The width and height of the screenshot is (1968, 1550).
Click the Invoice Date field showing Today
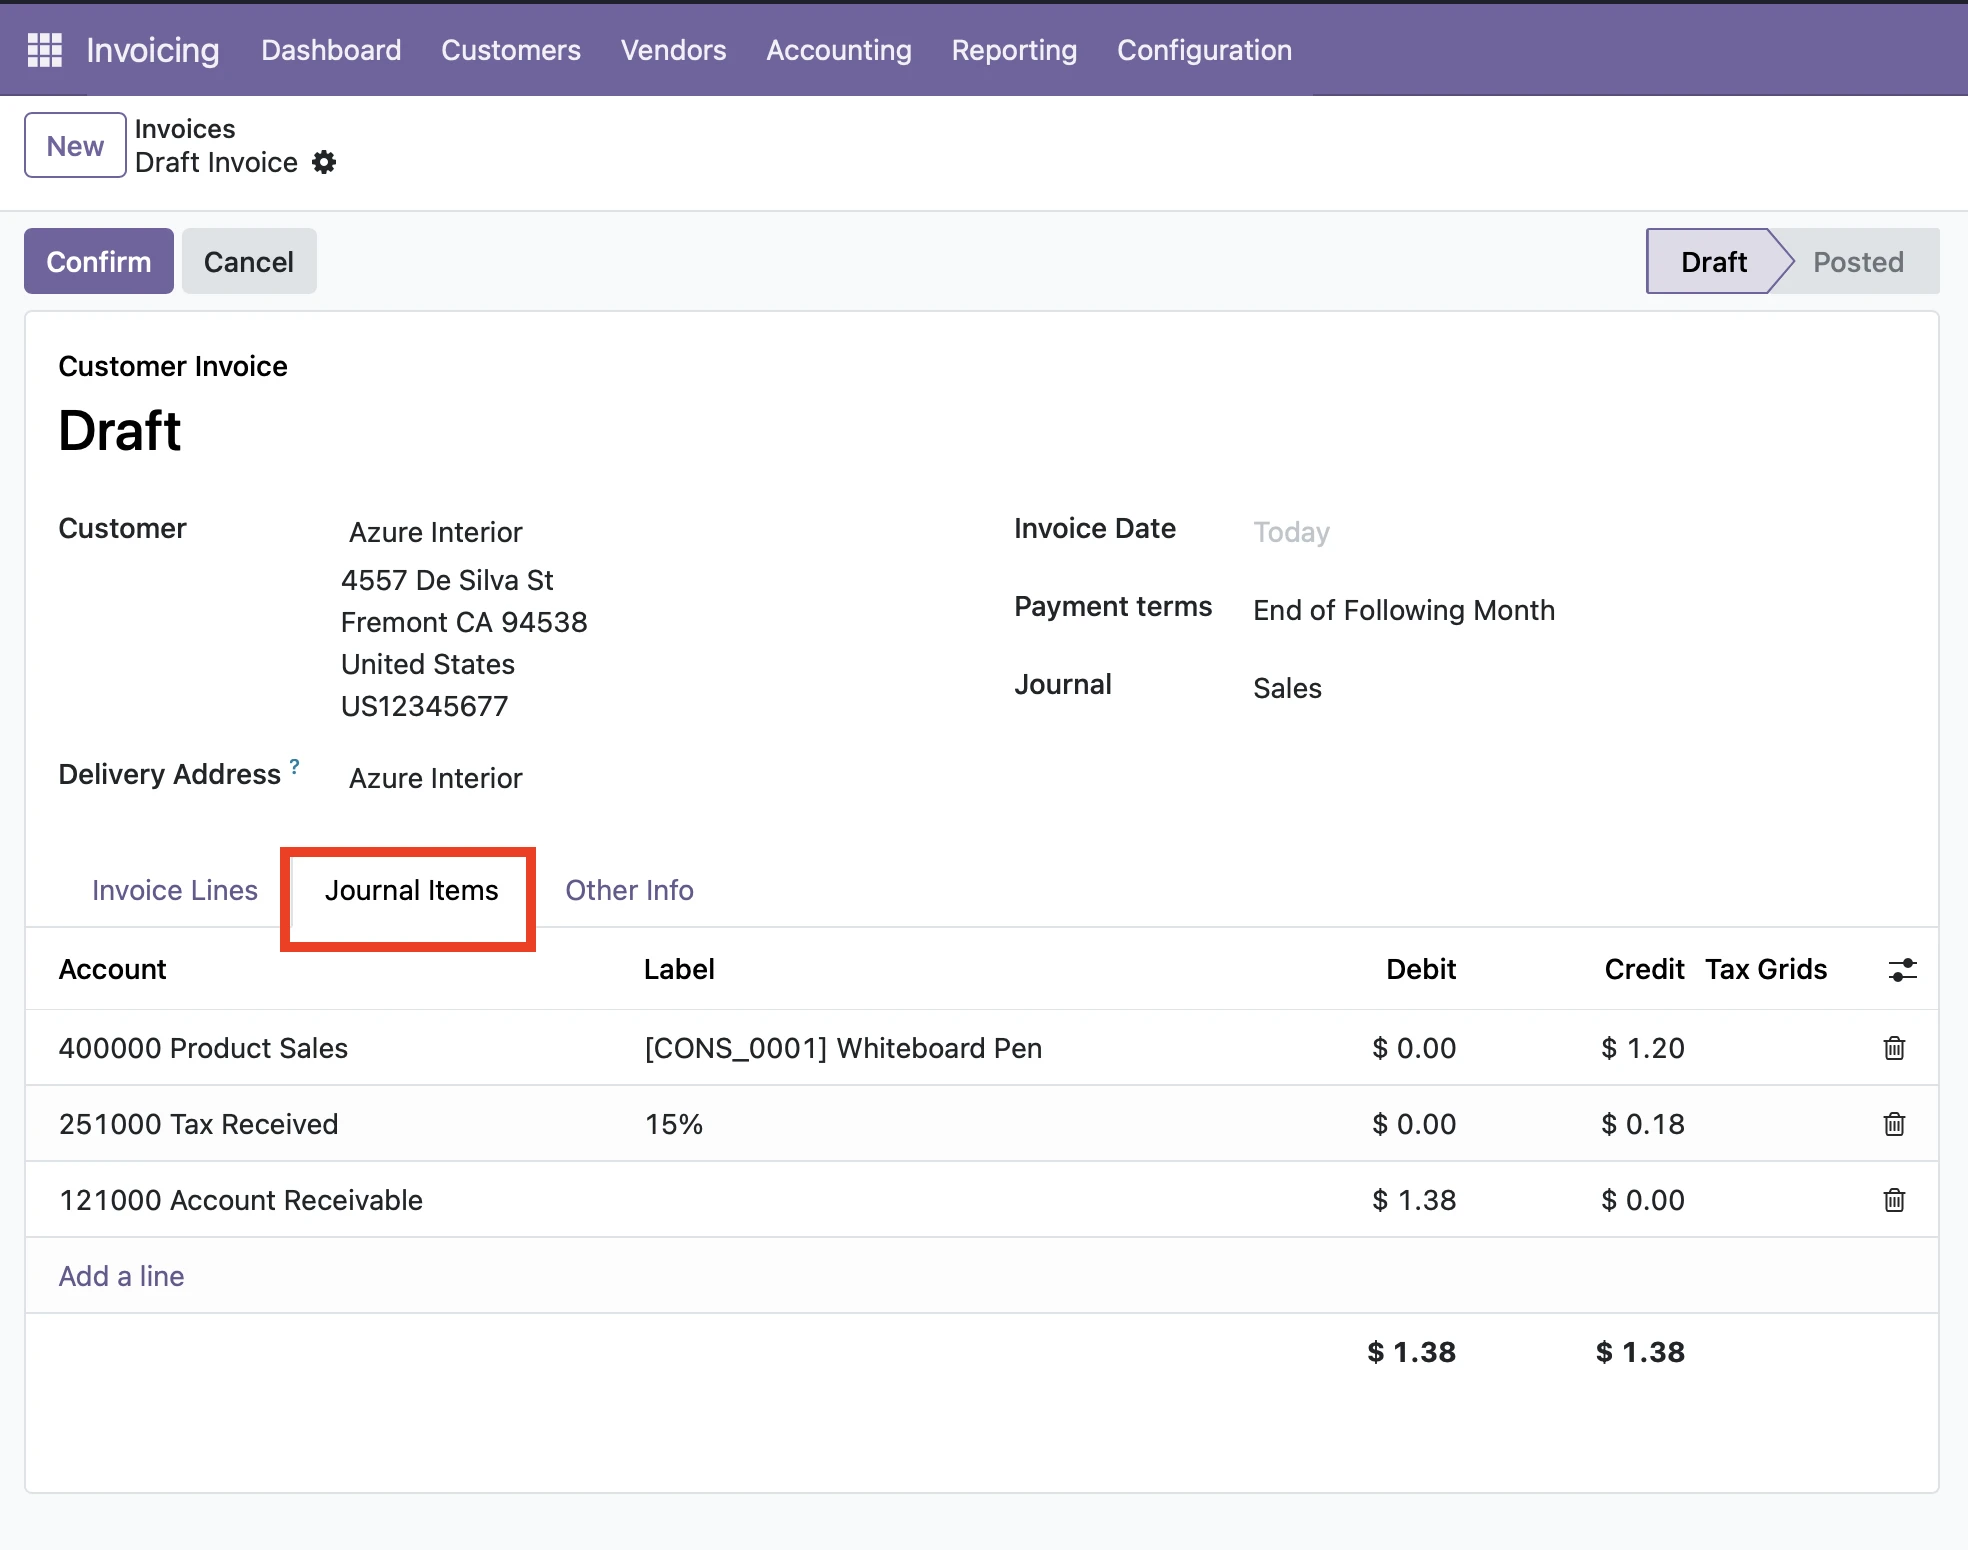pos(1291,532)
